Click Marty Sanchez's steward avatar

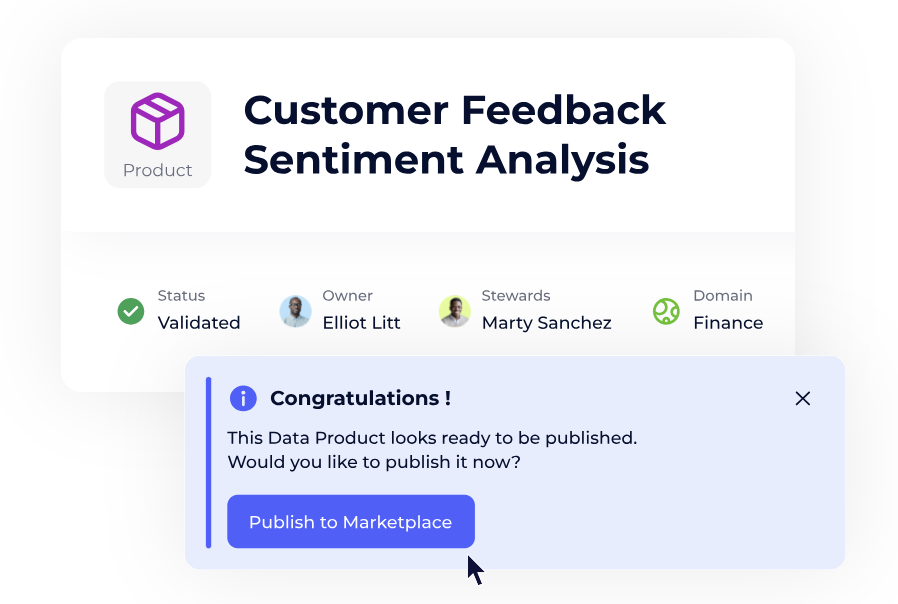point(455,311)
